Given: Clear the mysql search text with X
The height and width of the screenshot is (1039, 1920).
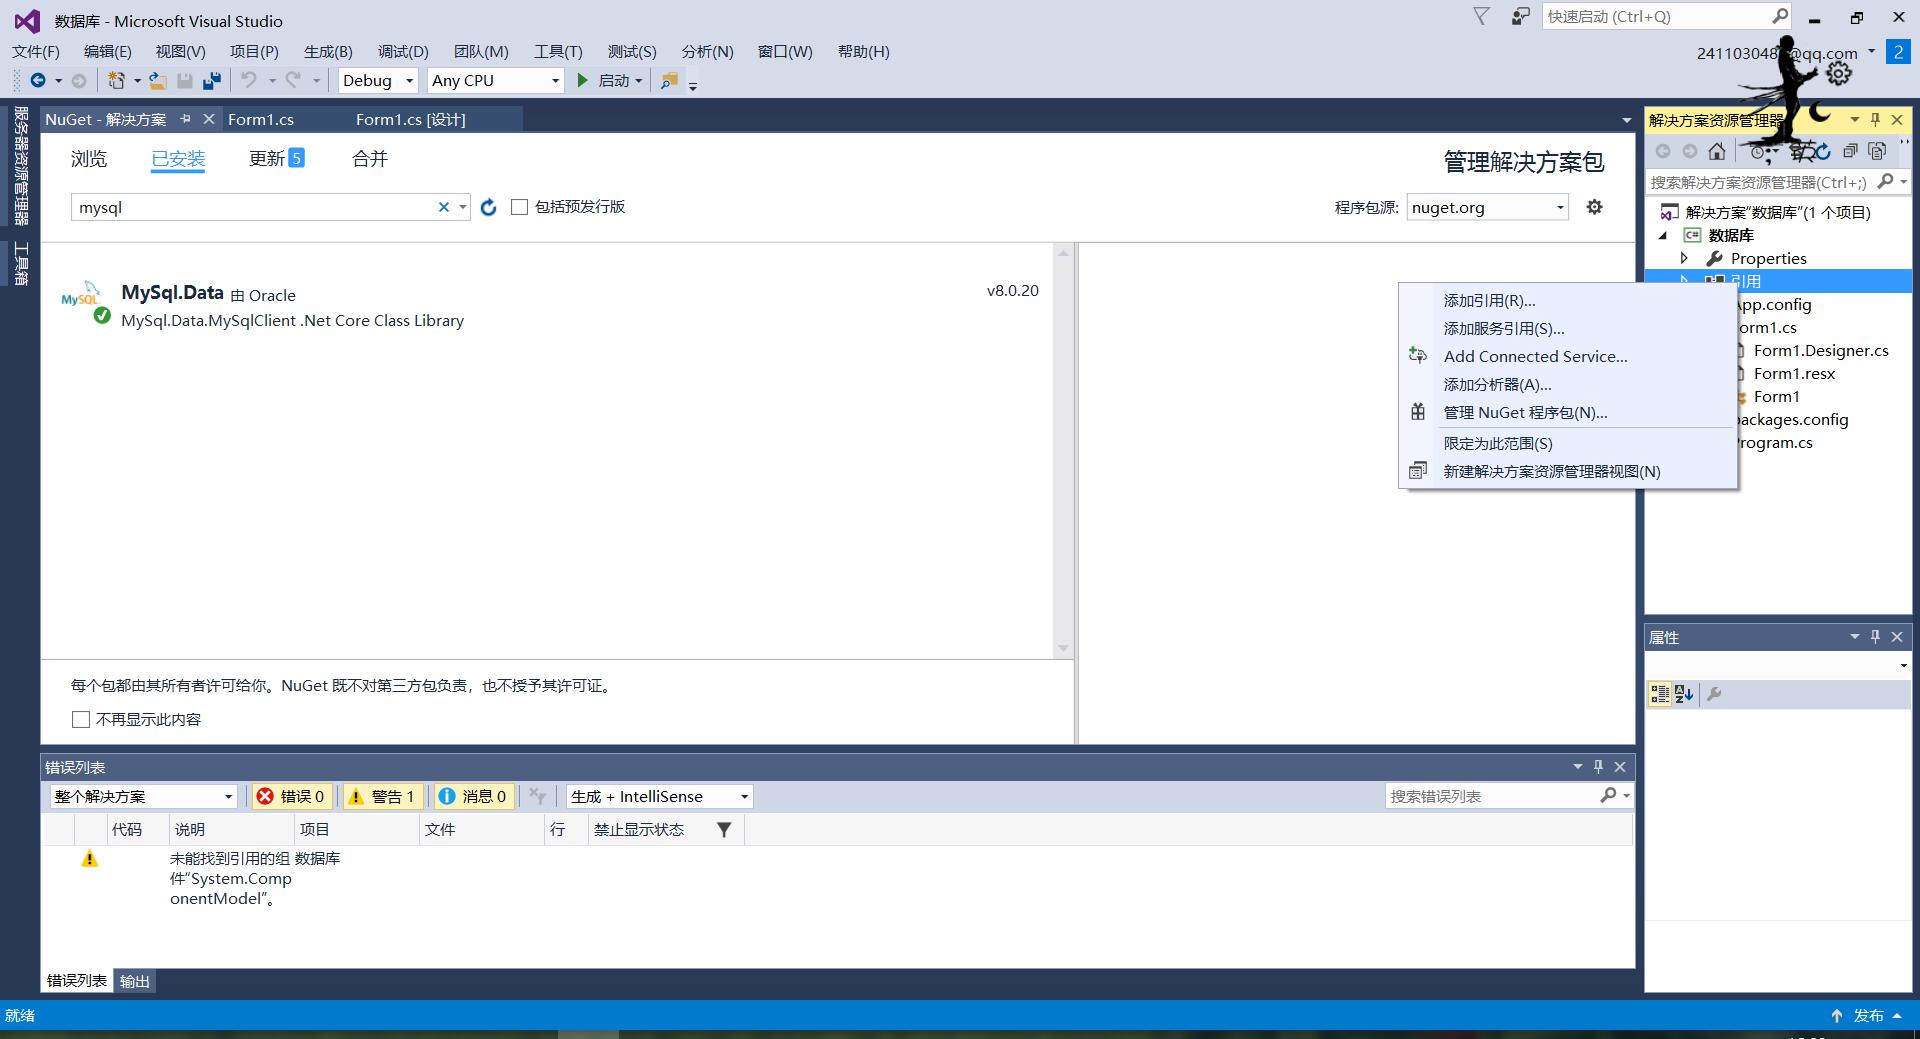Looking at the screenshot, I should coord(444,207).
